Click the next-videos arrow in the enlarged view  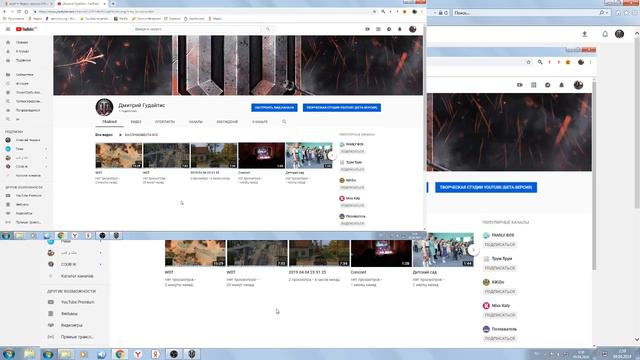pyautogui.click(x=473, y=249)
